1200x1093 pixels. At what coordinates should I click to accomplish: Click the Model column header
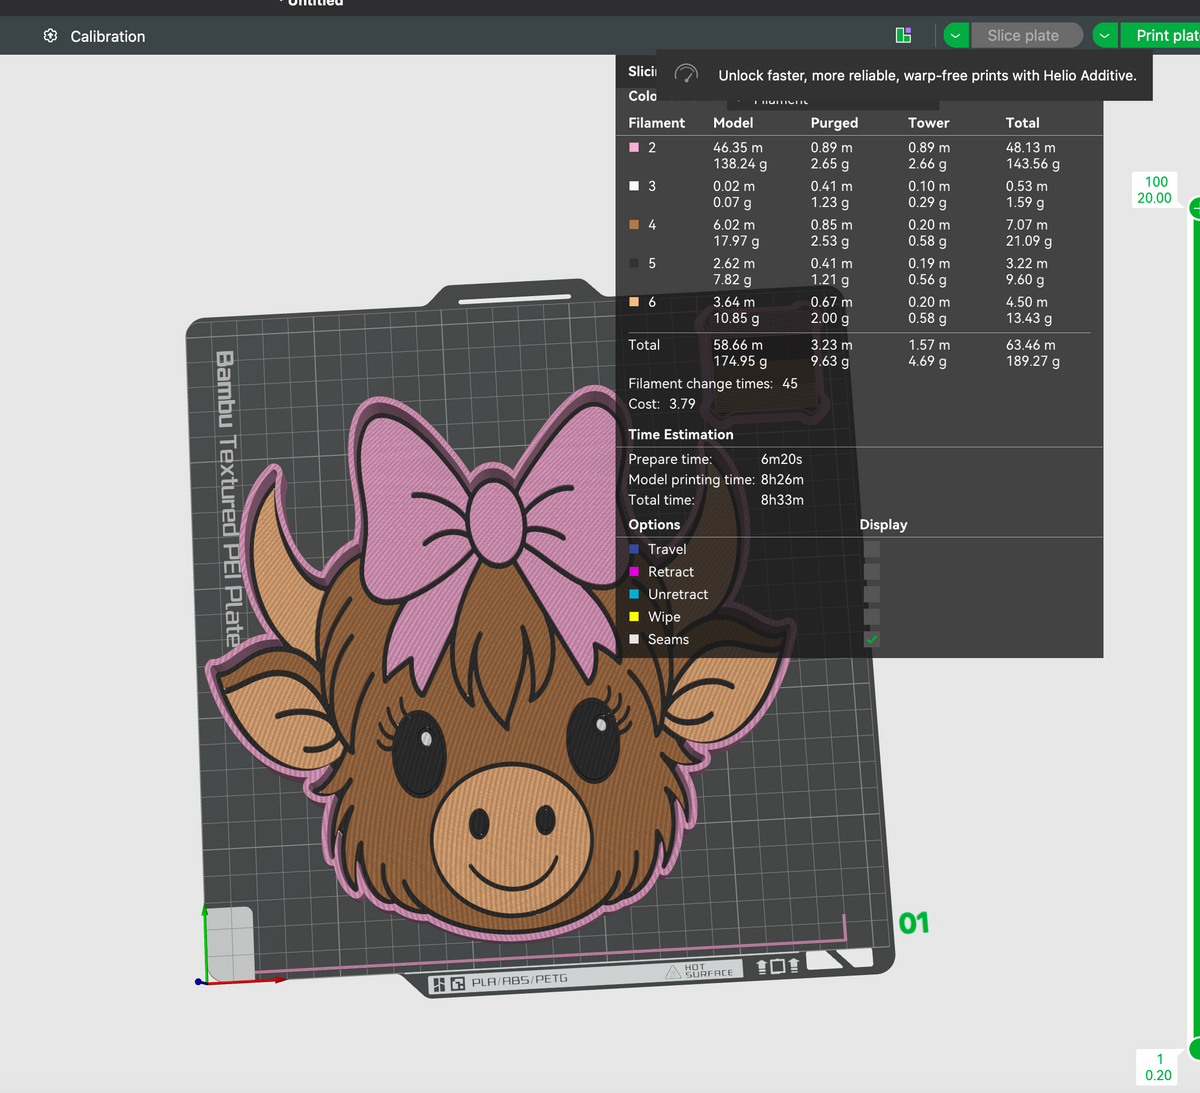(733, 123)
